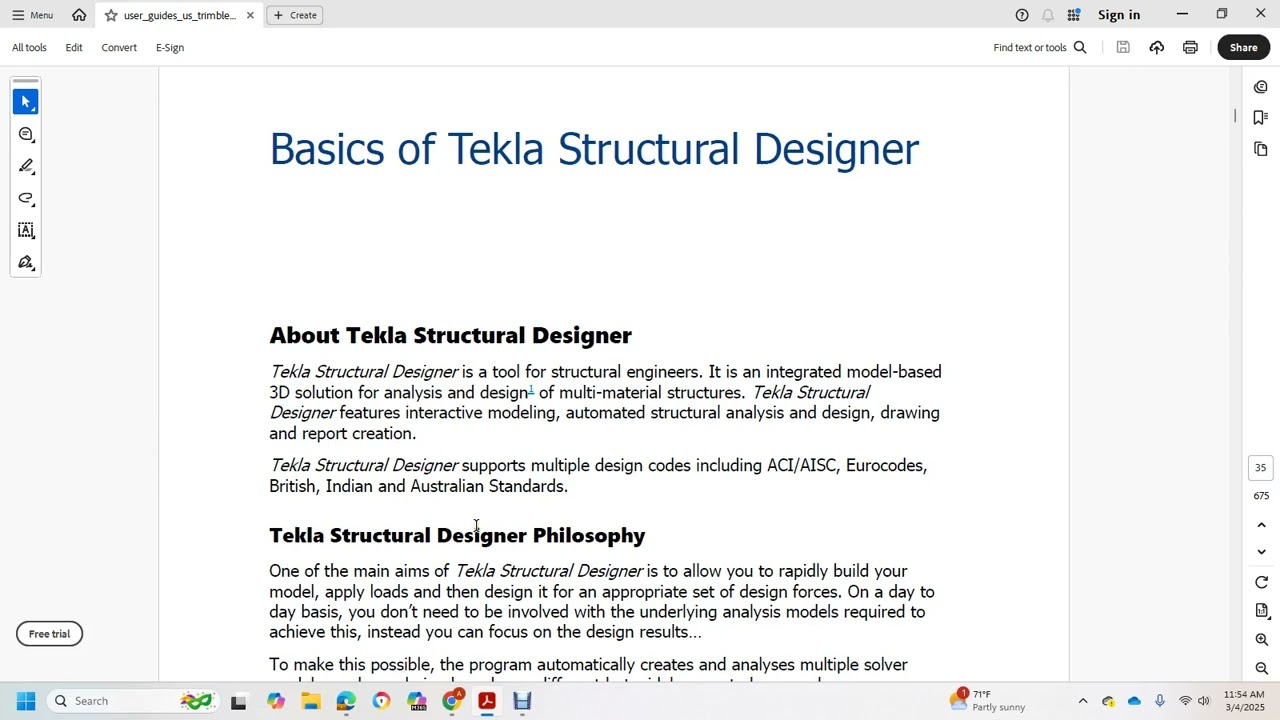The image size is (1280, 720).
Task: Open Task View on the taskbar
Action: 238,701
